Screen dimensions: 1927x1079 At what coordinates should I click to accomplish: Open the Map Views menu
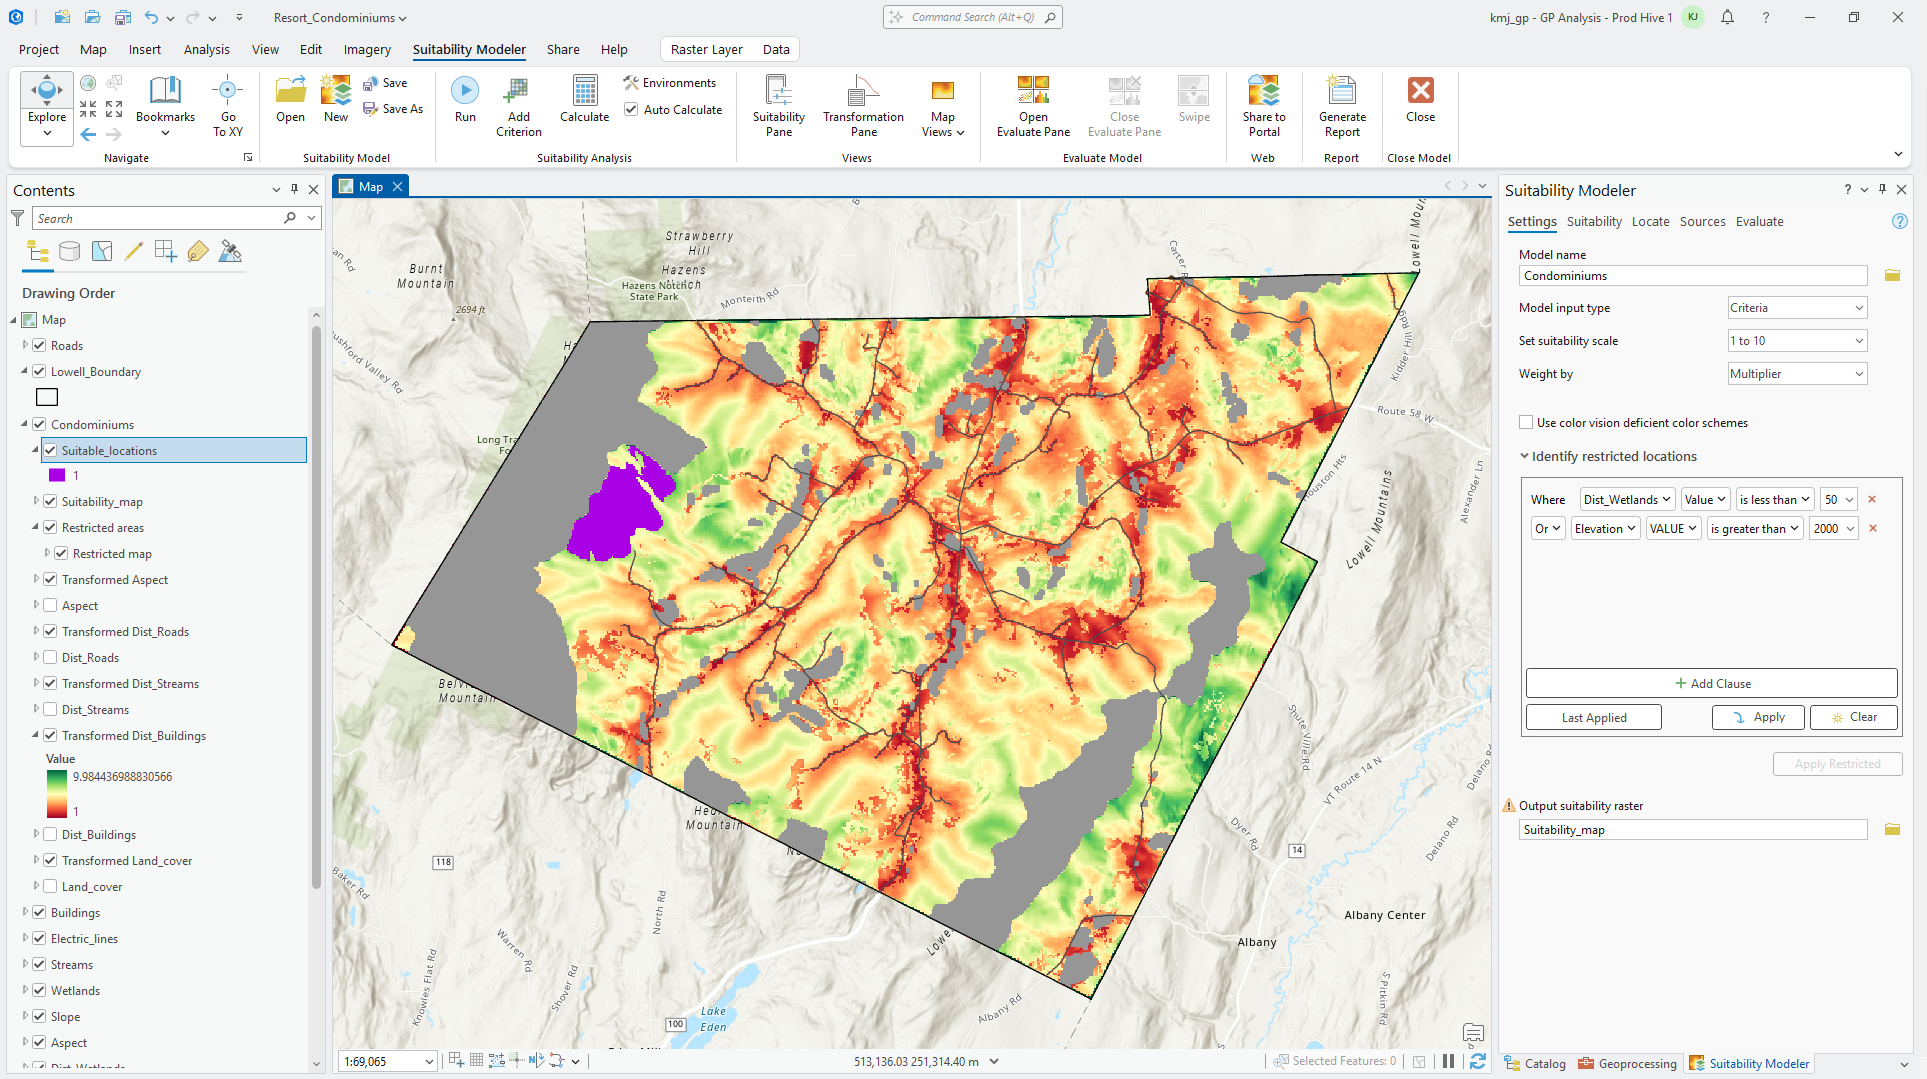(942, 106)
